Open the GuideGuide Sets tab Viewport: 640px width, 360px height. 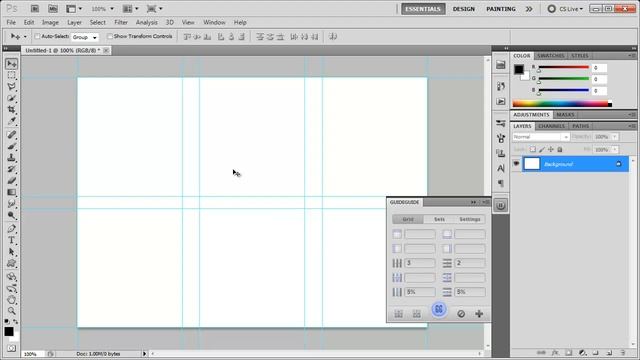click(439, 219)
